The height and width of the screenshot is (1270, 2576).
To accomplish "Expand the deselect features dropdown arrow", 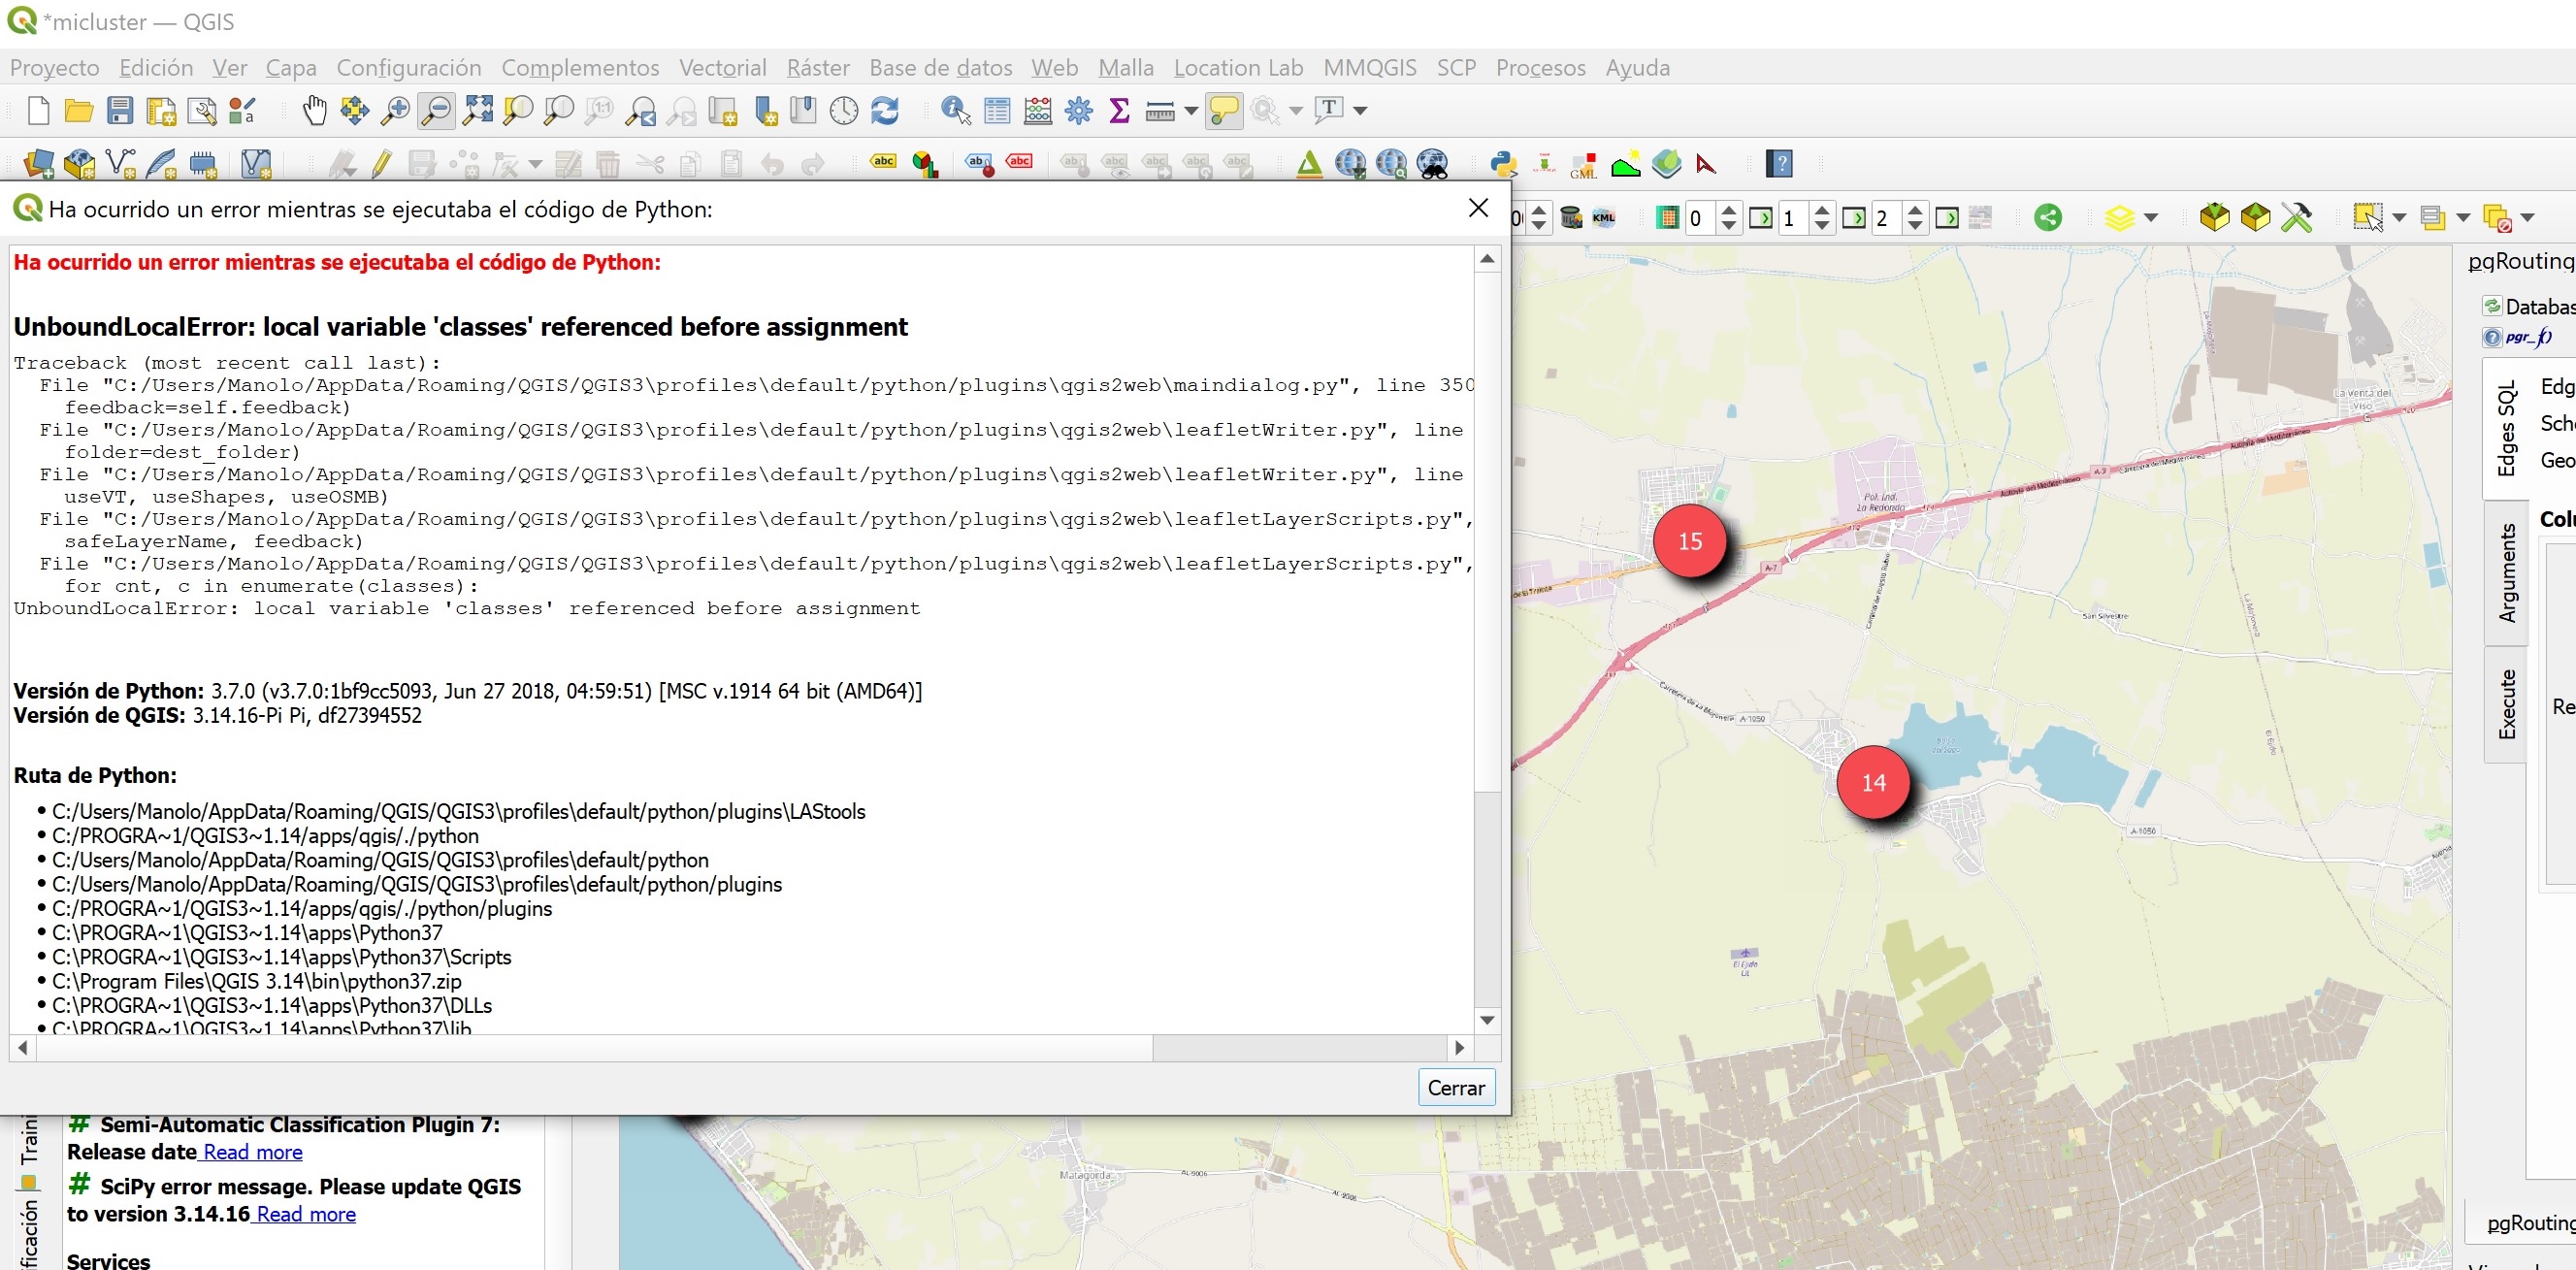I will pyautogui.click(x=2528, y=217).
